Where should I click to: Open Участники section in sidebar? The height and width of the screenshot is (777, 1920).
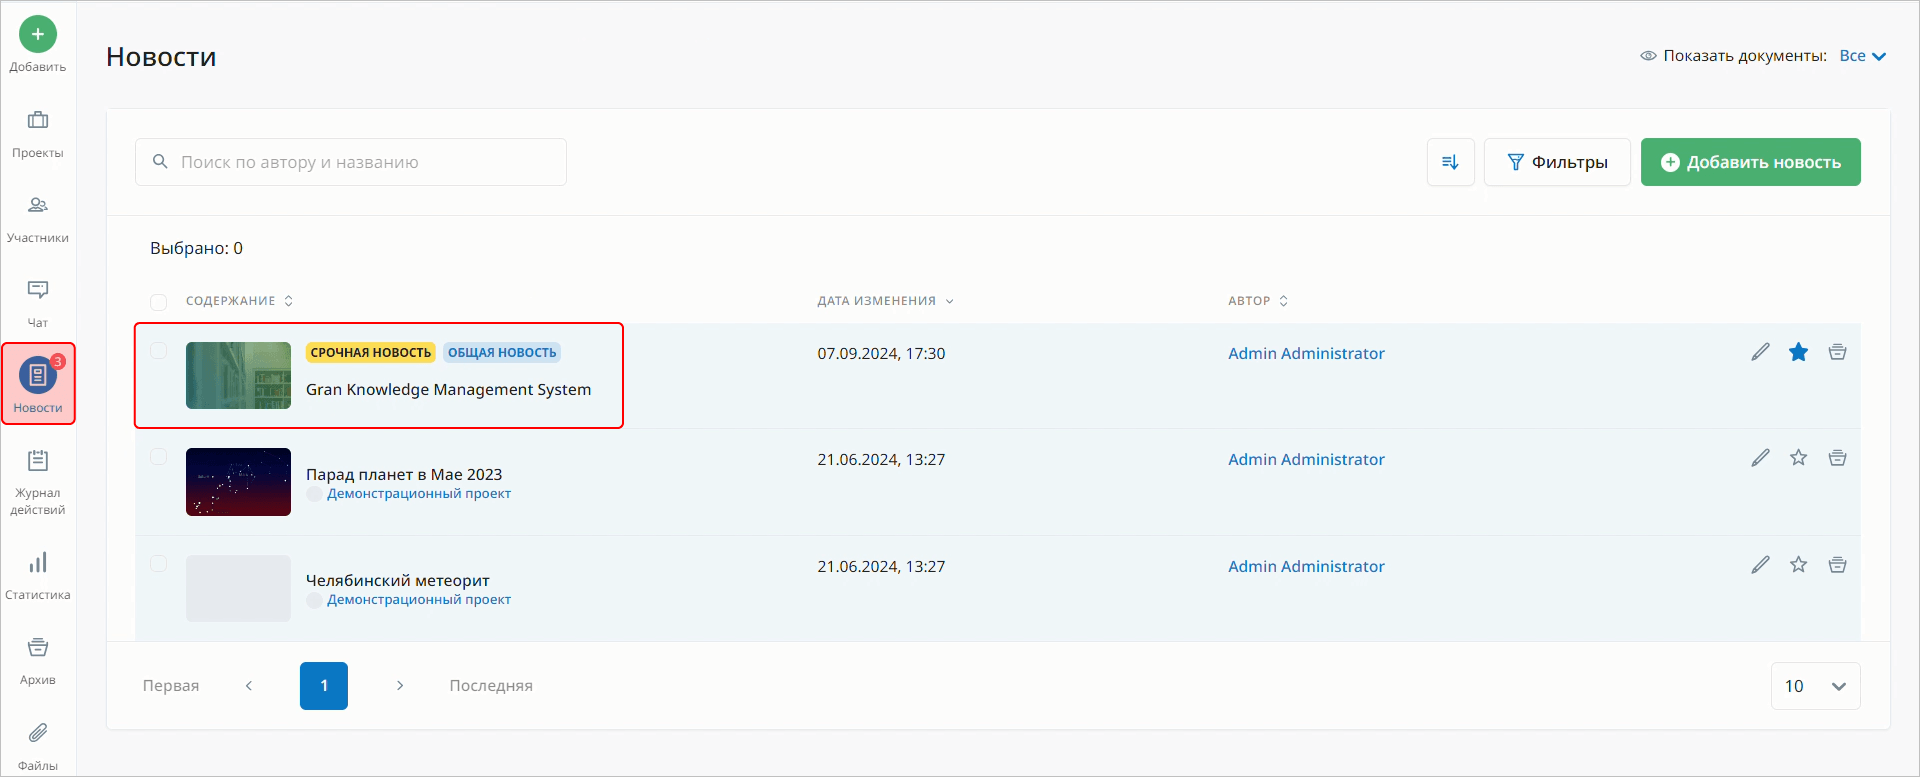click(x=38, y=219)
